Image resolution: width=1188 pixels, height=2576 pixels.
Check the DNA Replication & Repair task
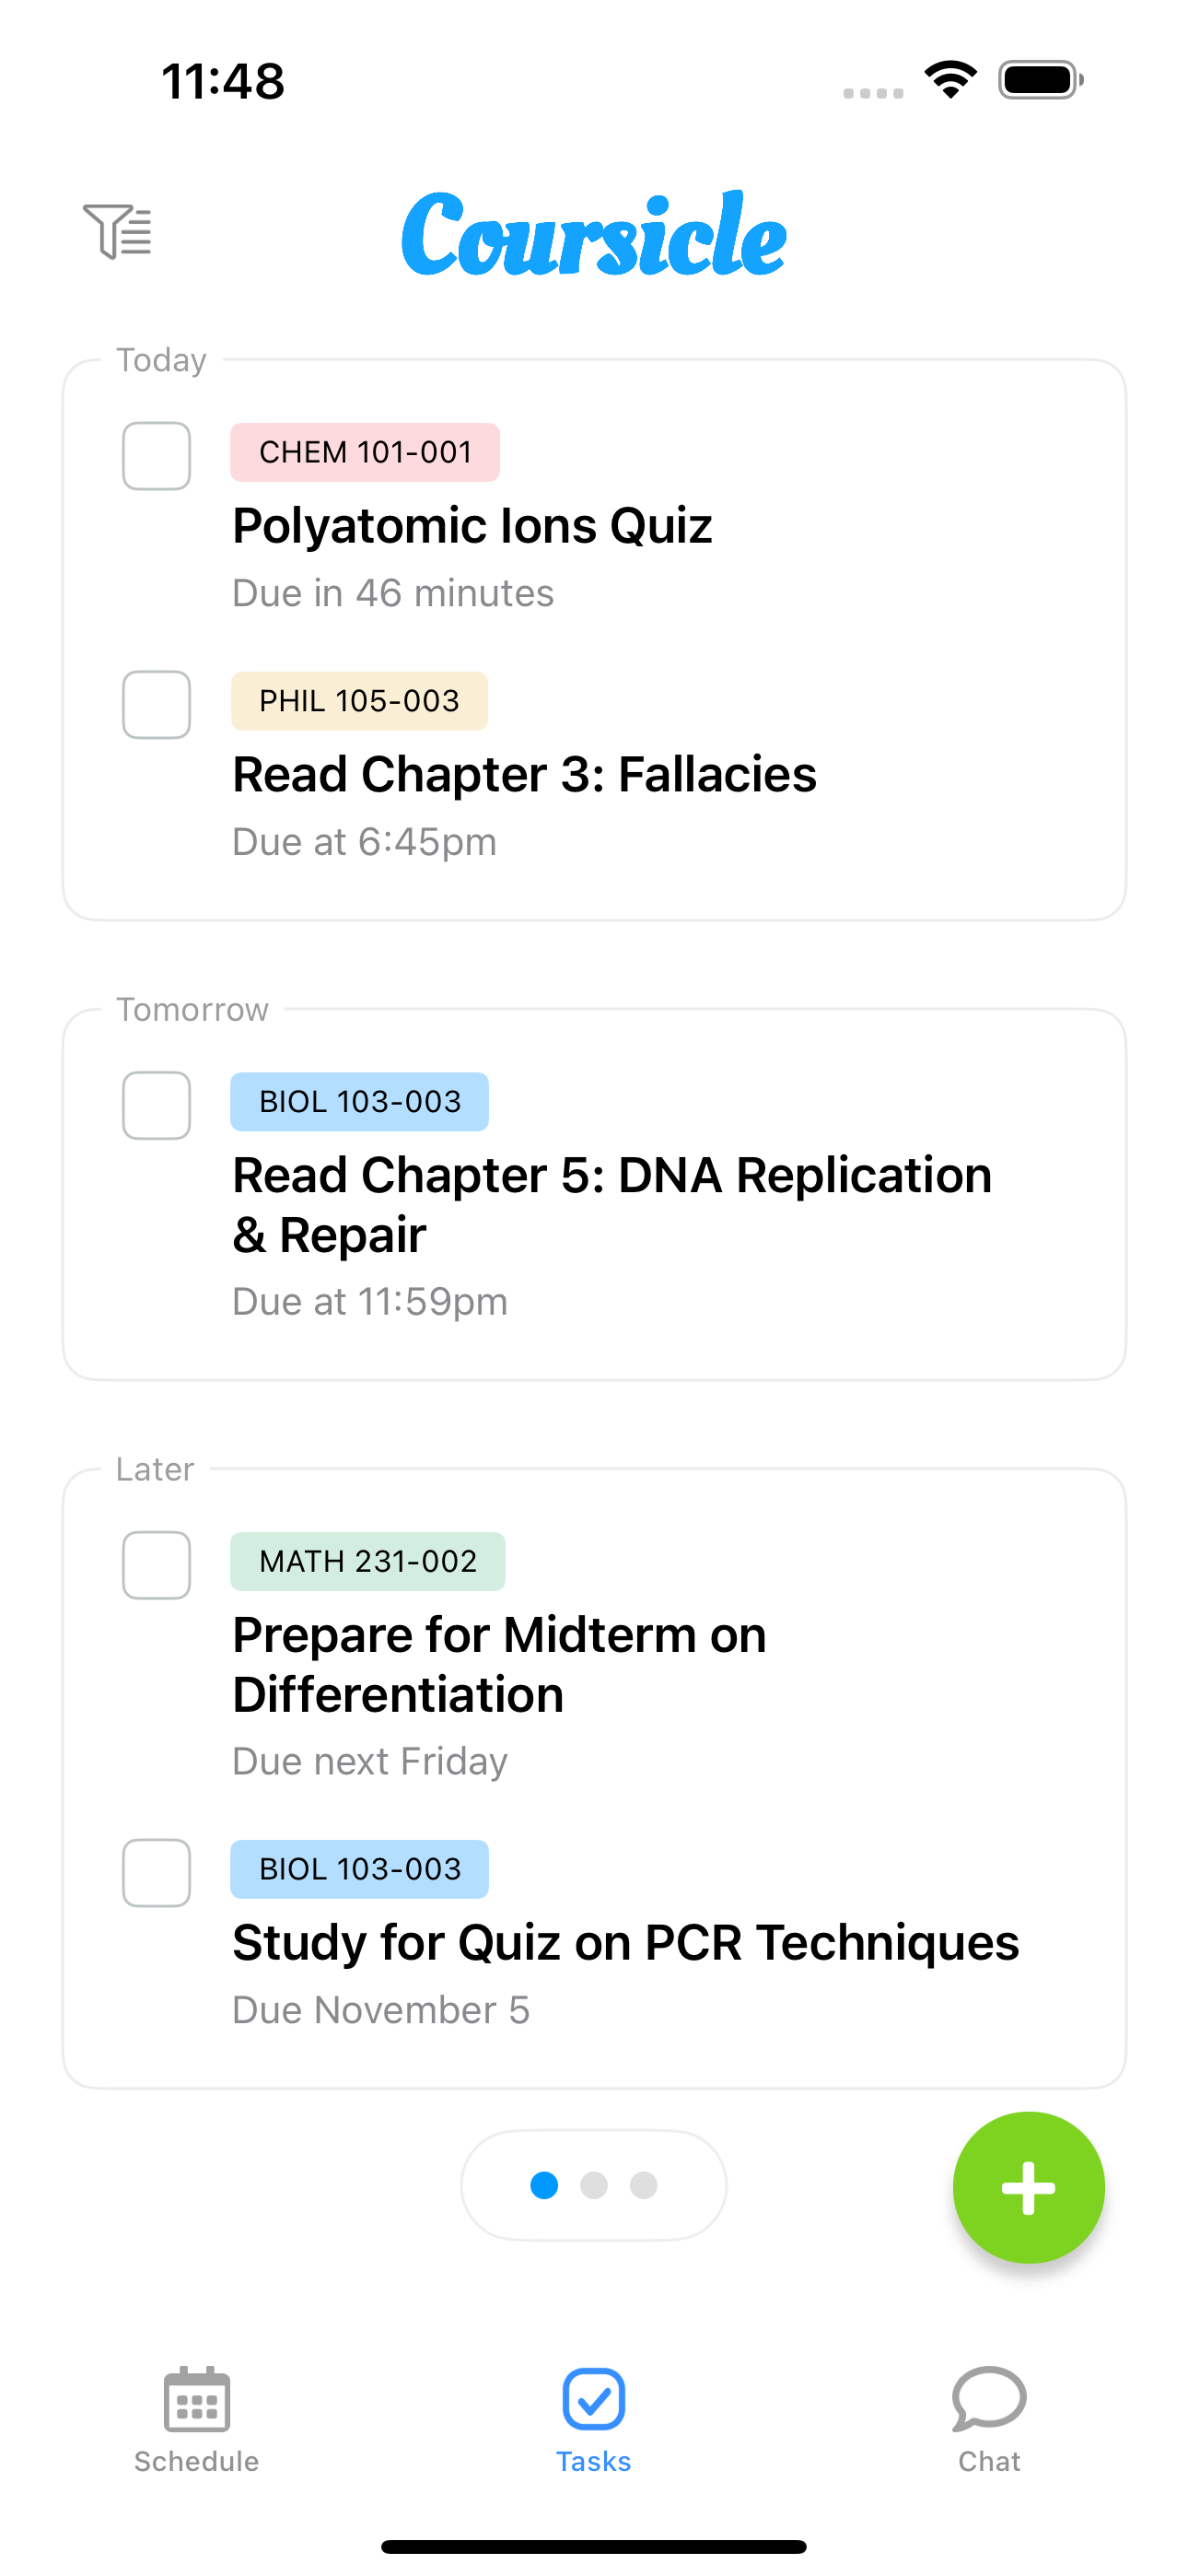click(156, 1105)
